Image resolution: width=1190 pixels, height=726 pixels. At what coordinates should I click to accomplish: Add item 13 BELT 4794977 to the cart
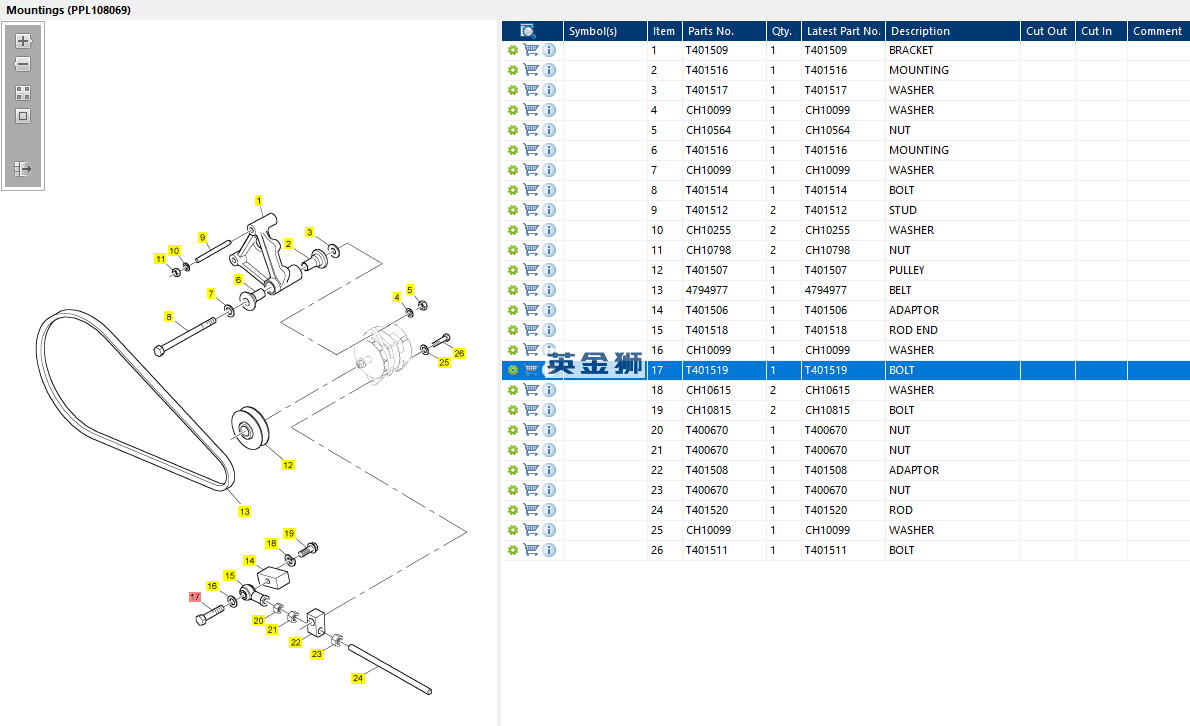[531, 290]
